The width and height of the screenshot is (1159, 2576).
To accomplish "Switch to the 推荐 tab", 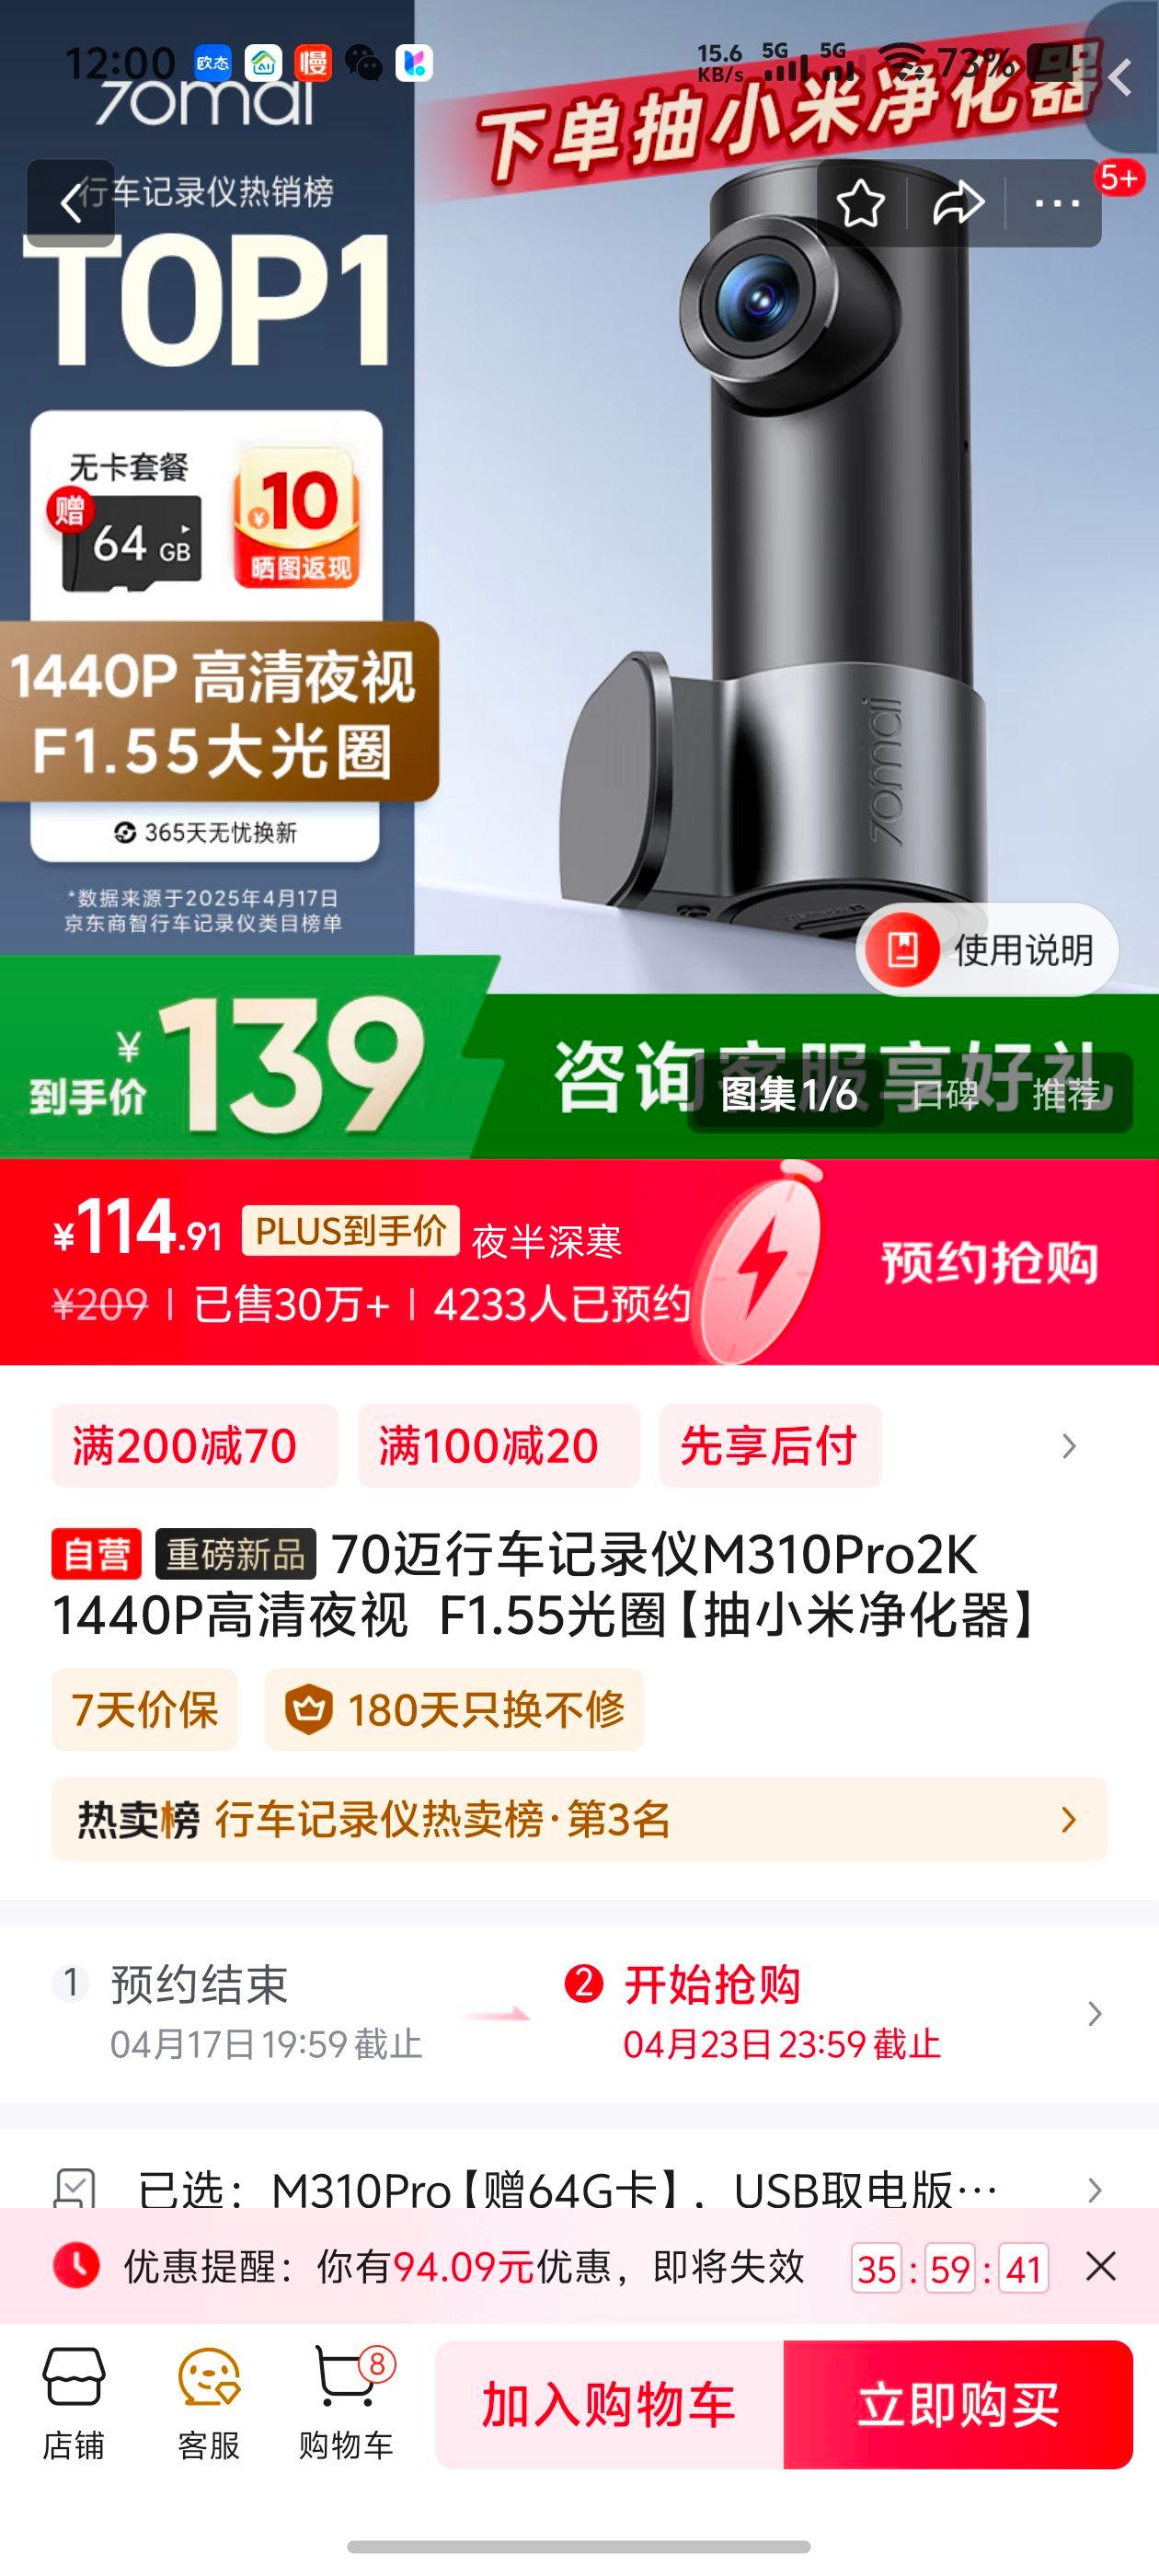I will point(1066,1095).
